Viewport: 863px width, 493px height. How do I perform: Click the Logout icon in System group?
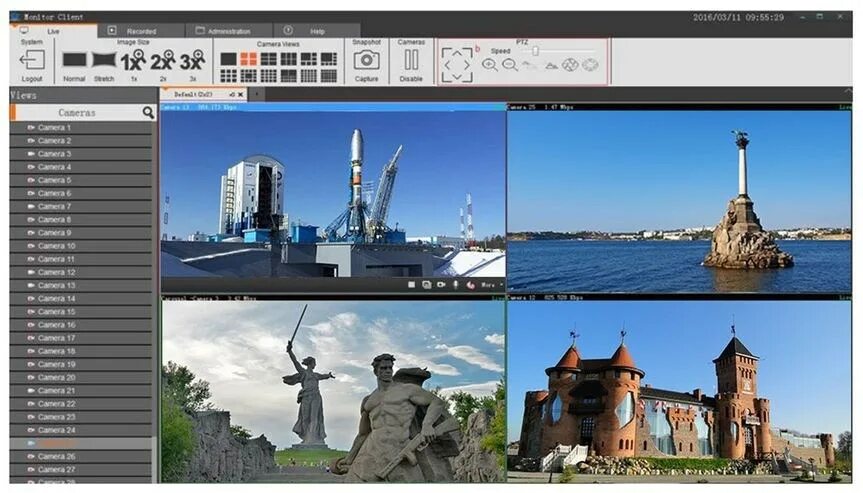(32, 59)
